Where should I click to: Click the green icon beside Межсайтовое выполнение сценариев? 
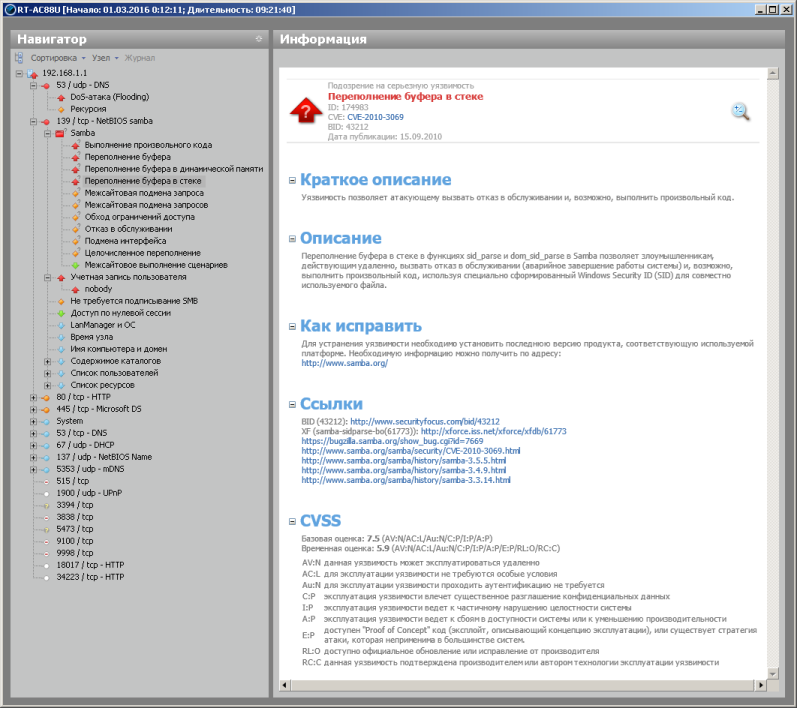pos(75,265)
